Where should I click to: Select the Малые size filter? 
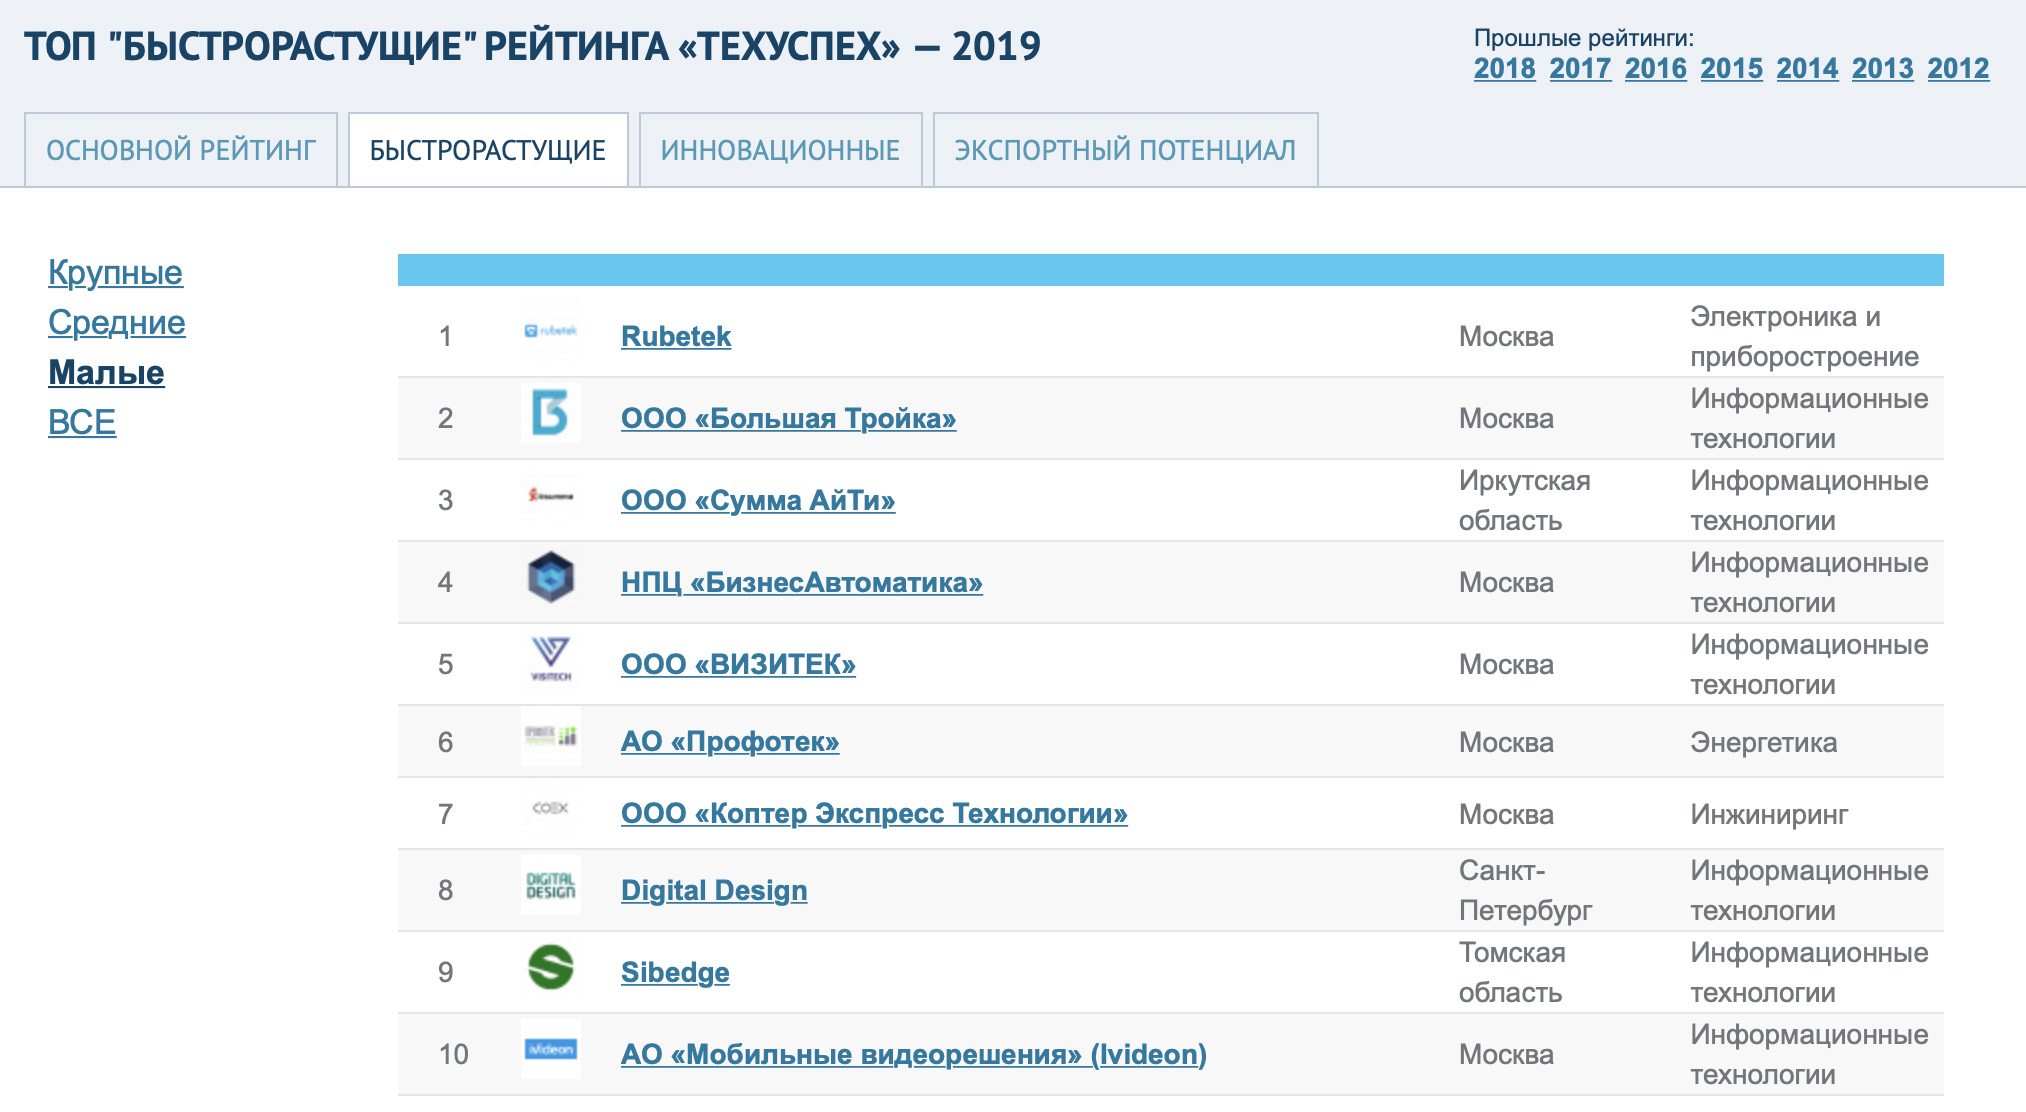pos(106,372)
